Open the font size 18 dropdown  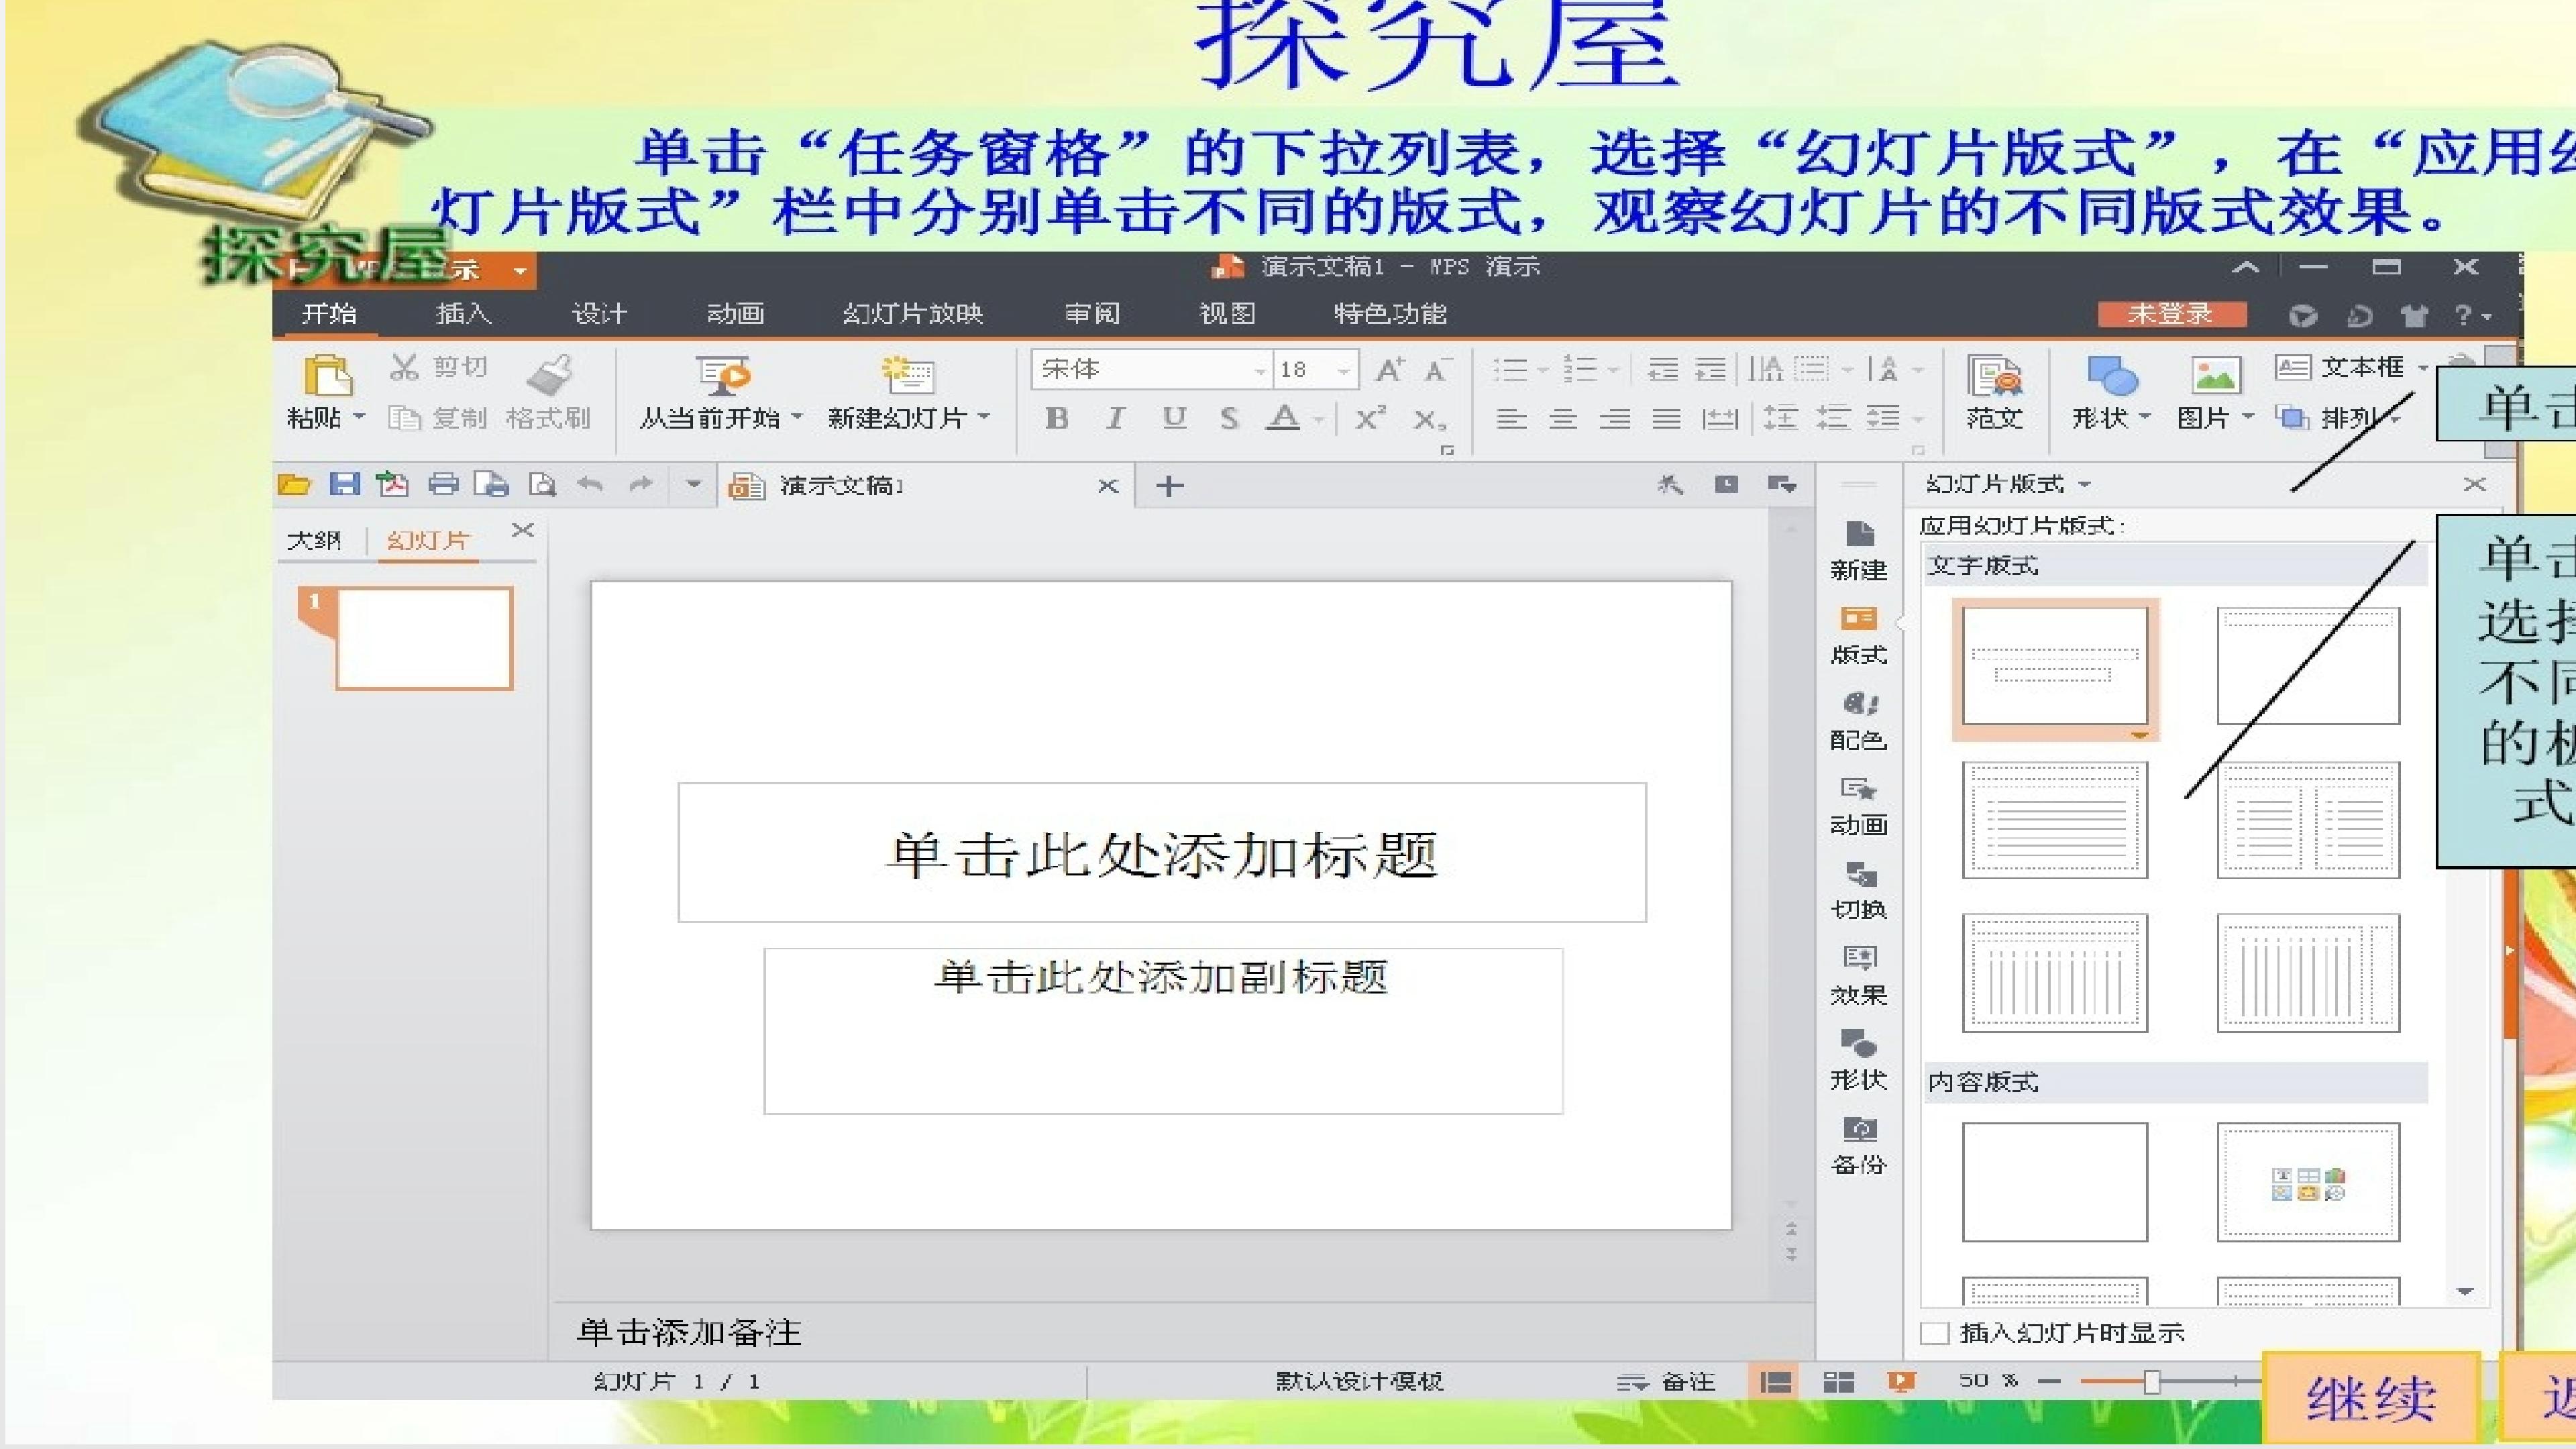coord(1343,371)
